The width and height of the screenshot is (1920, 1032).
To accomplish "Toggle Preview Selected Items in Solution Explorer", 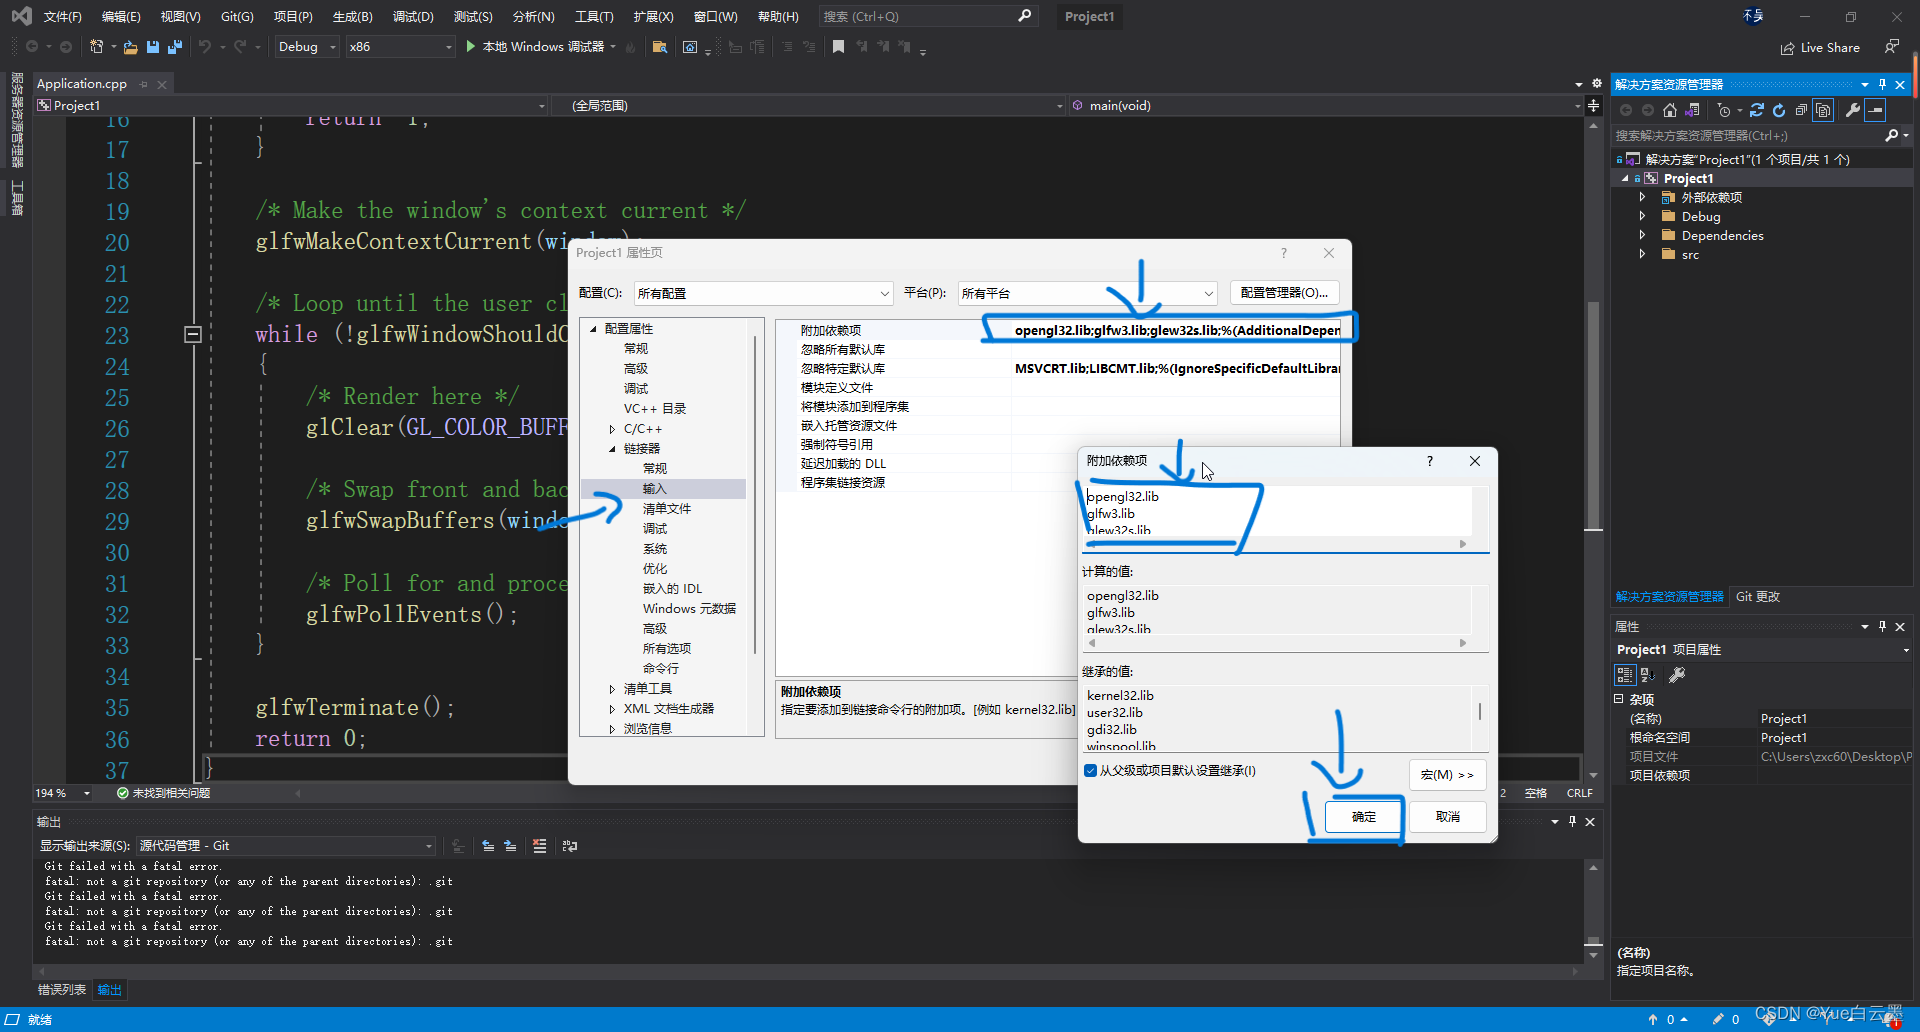I will coord(1876,110).
